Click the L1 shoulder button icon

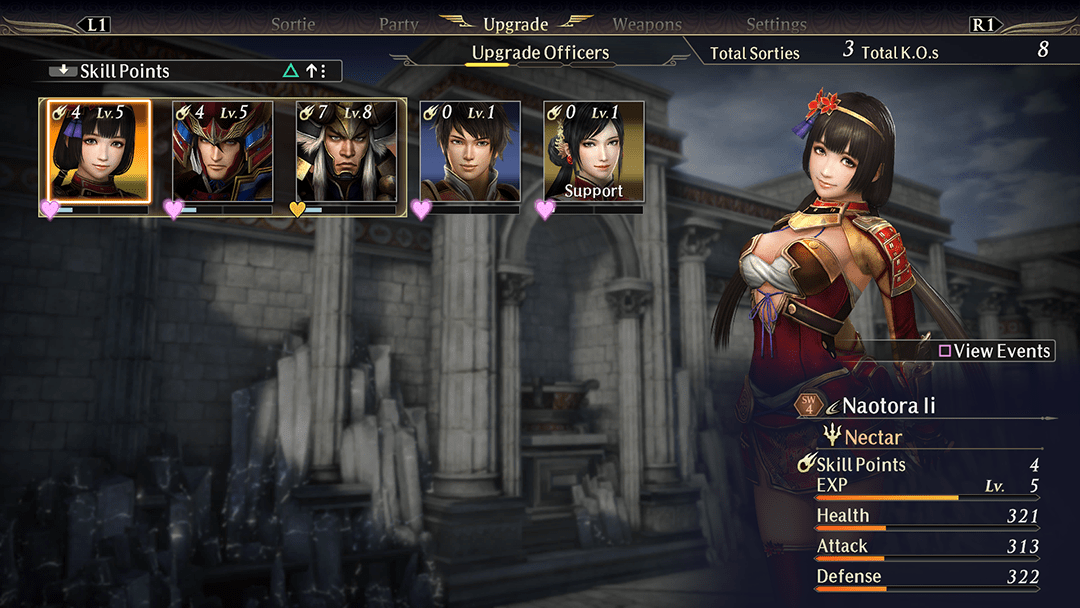coord(96,25)
